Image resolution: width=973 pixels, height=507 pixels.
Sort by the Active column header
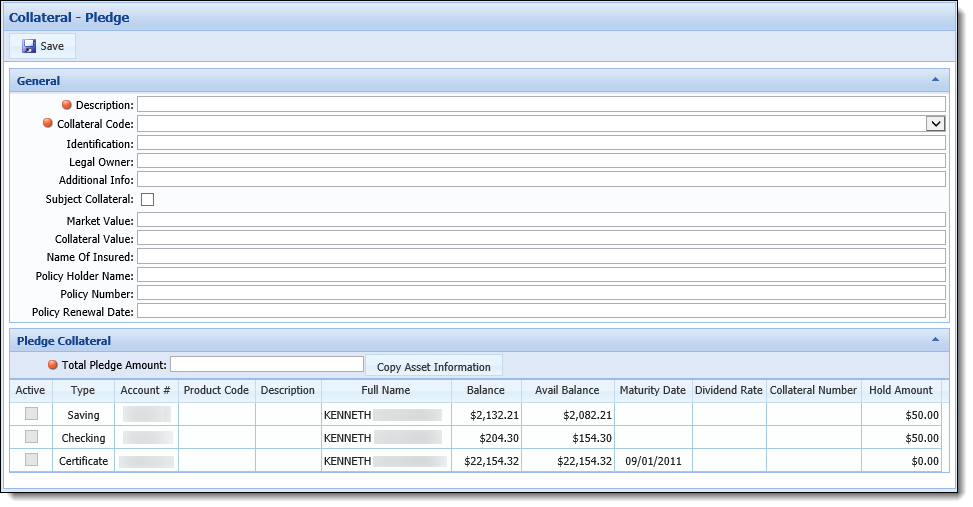click(x=30, y=390)
